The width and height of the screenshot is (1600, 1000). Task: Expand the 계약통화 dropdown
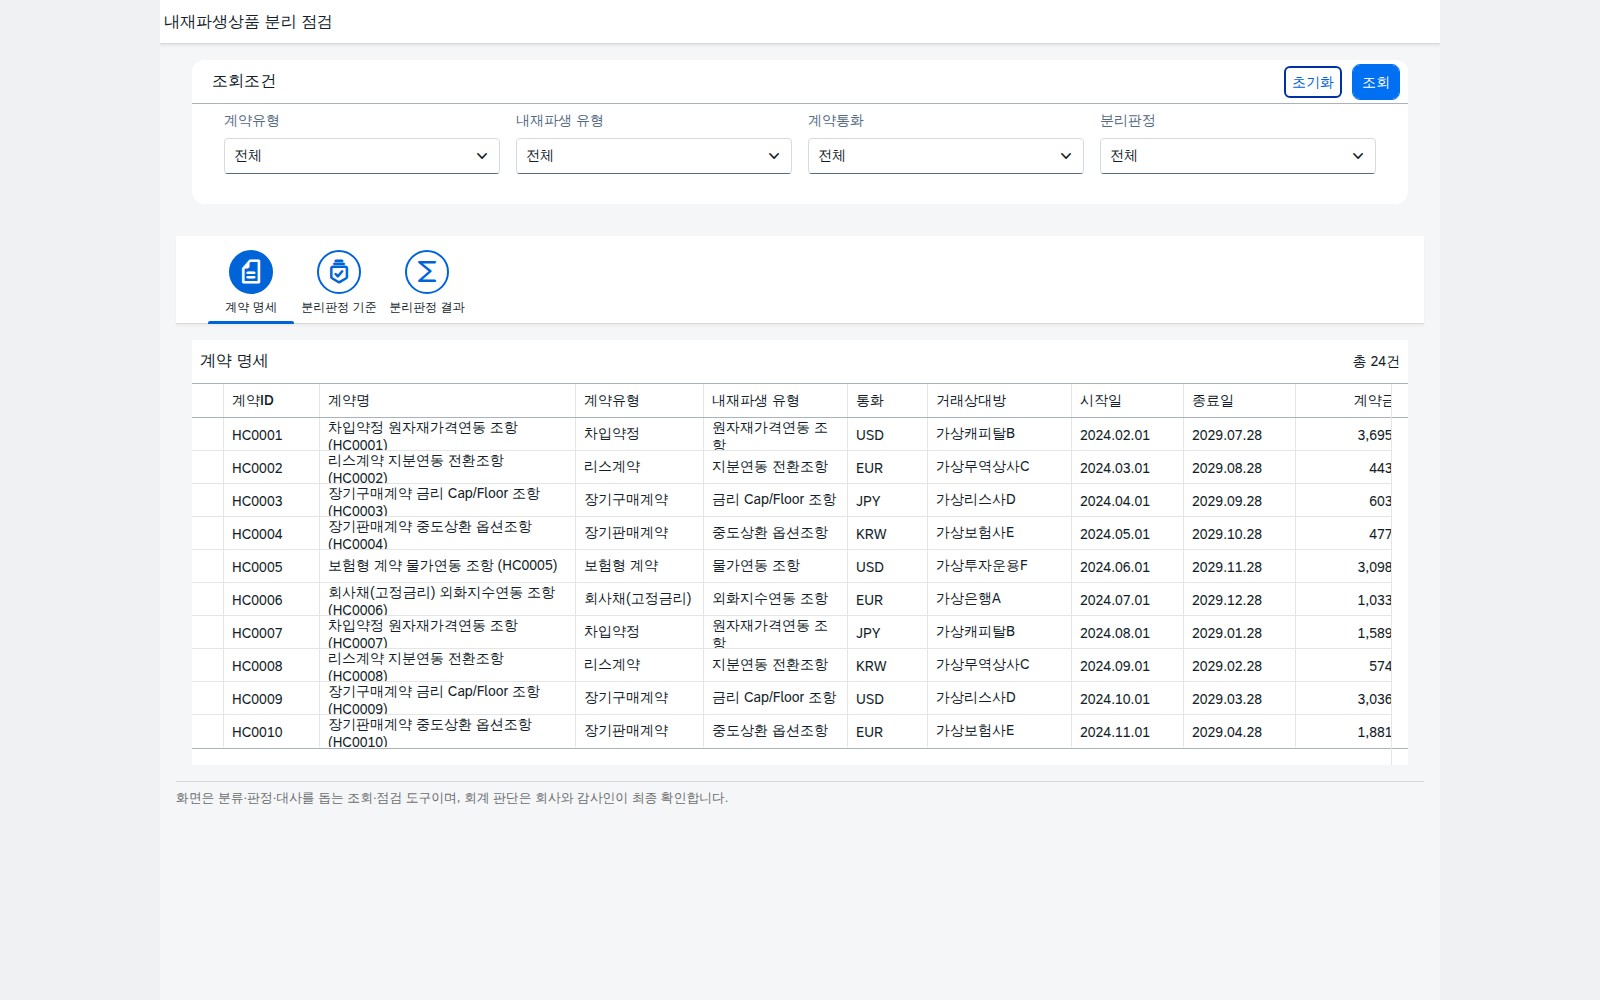[x=946, y=156]
